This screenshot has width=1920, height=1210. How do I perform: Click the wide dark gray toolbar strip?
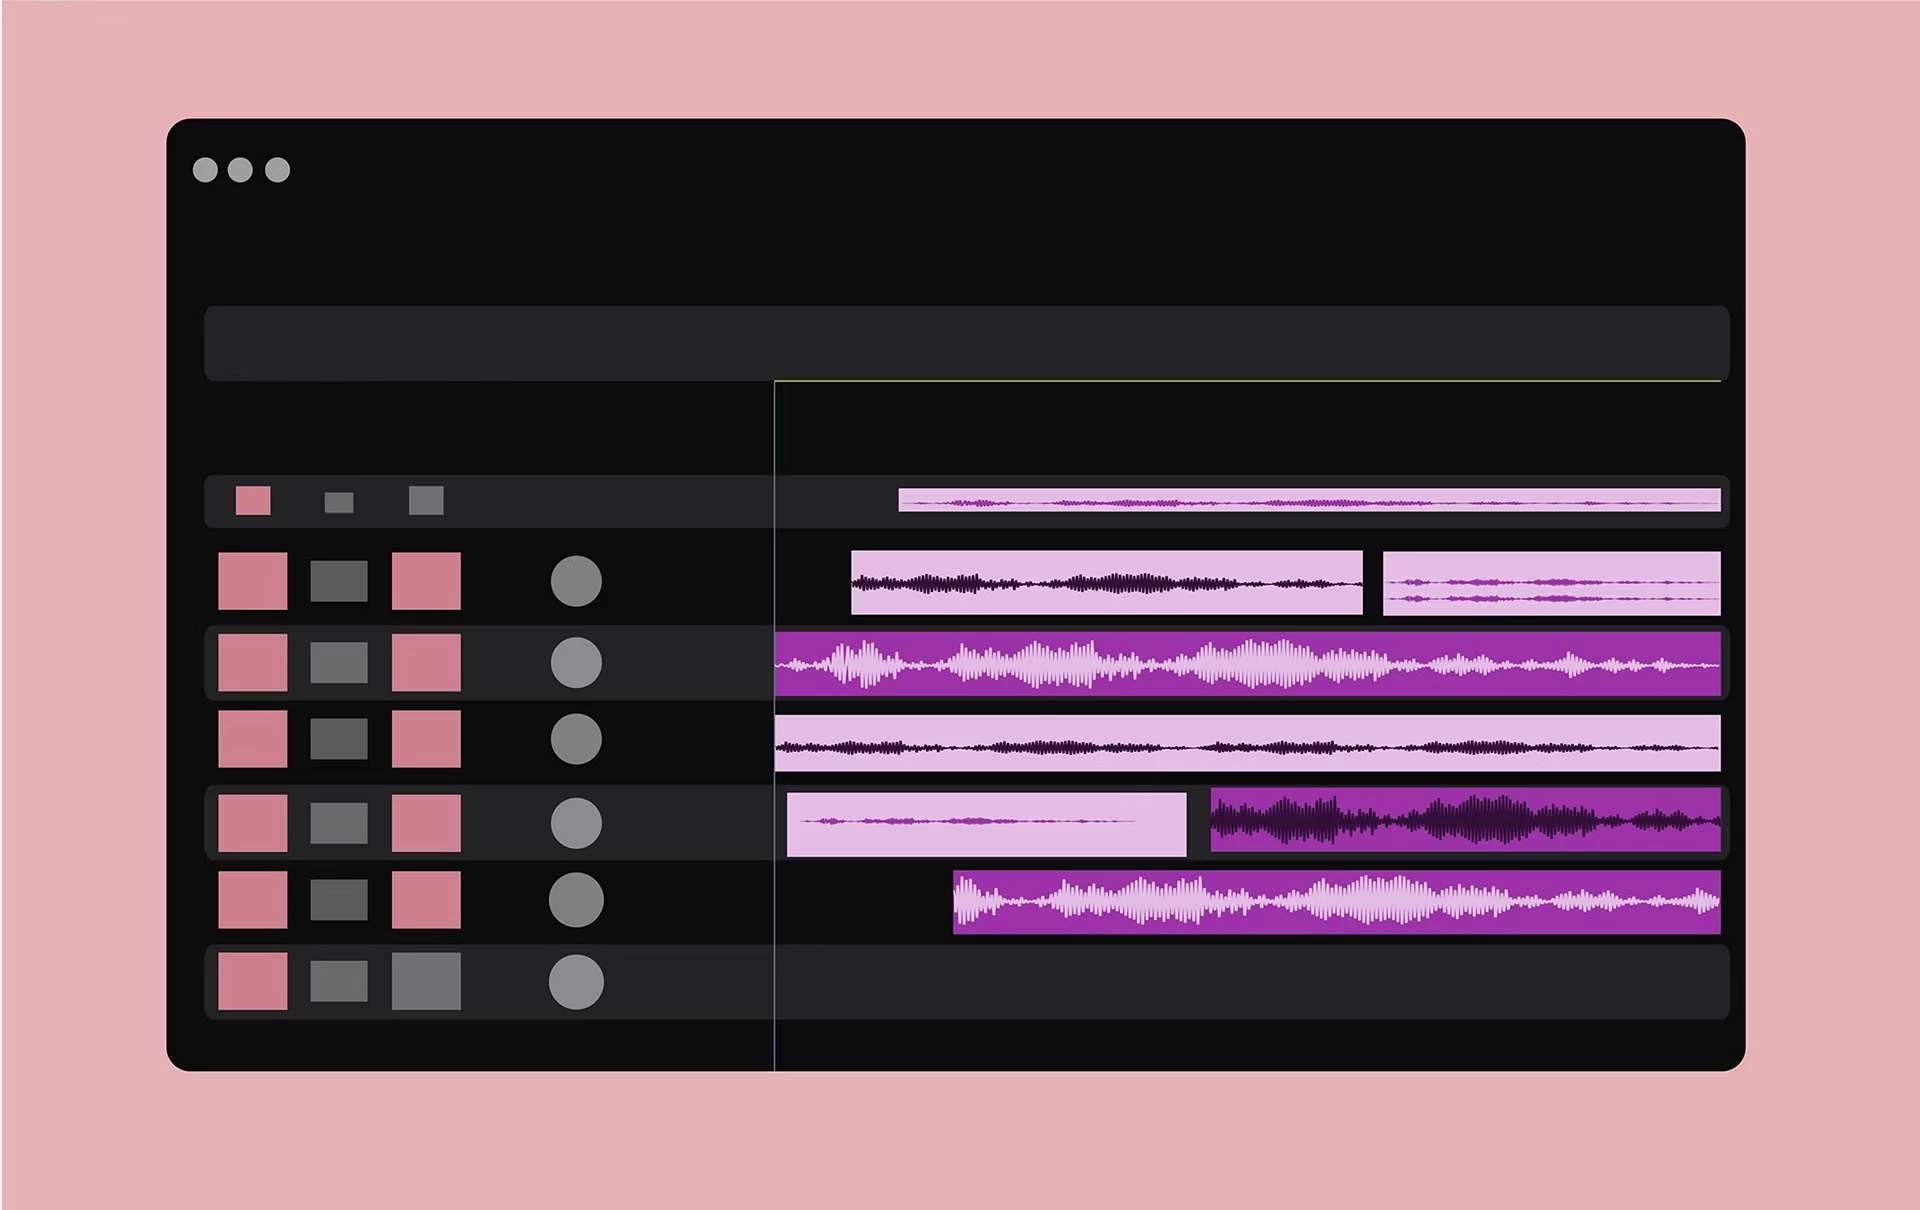click(x=966, y=343)
